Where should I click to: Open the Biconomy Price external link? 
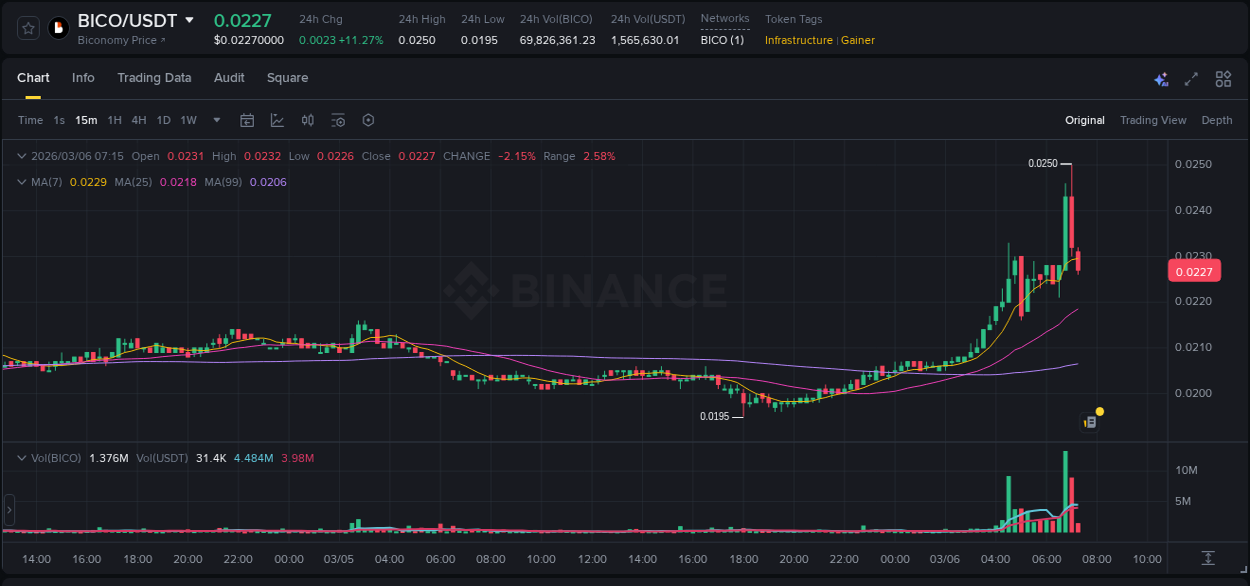click(x=124, y=40)
